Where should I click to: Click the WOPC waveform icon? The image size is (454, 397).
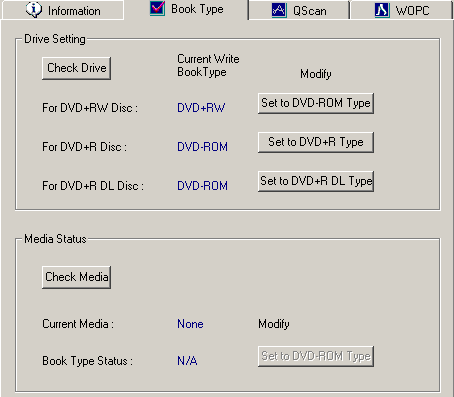(382, 10)
